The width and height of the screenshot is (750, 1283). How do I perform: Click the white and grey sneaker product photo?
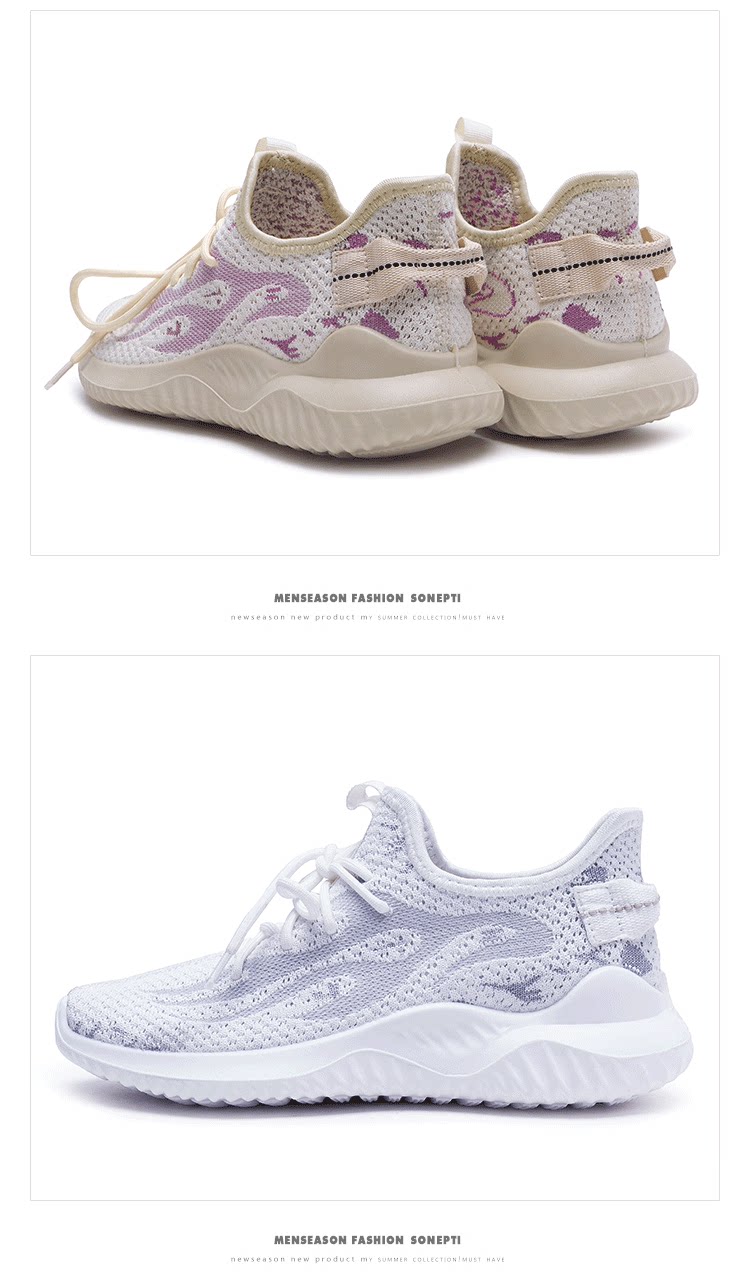[375, 927]
